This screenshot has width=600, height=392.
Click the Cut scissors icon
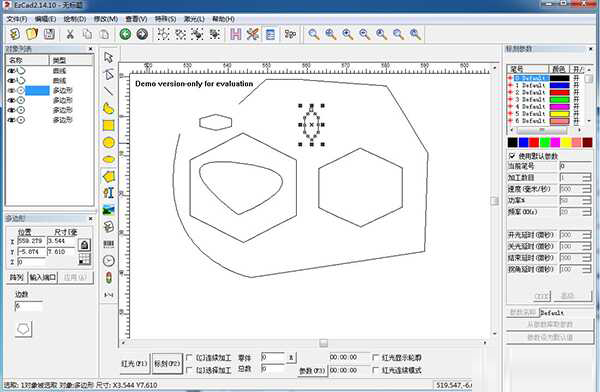(70, 34)
